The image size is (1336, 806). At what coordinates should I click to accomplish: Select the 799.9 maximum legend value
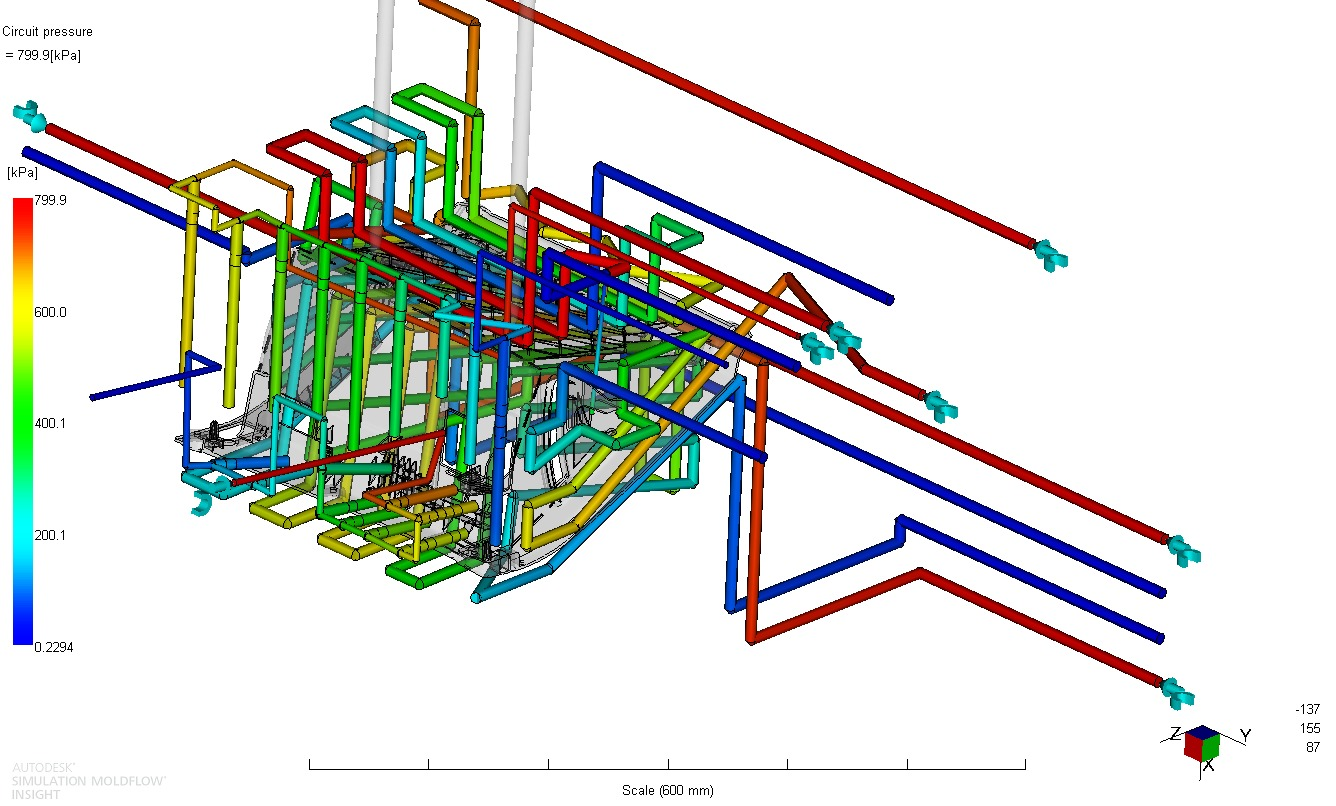click(50, 201)
